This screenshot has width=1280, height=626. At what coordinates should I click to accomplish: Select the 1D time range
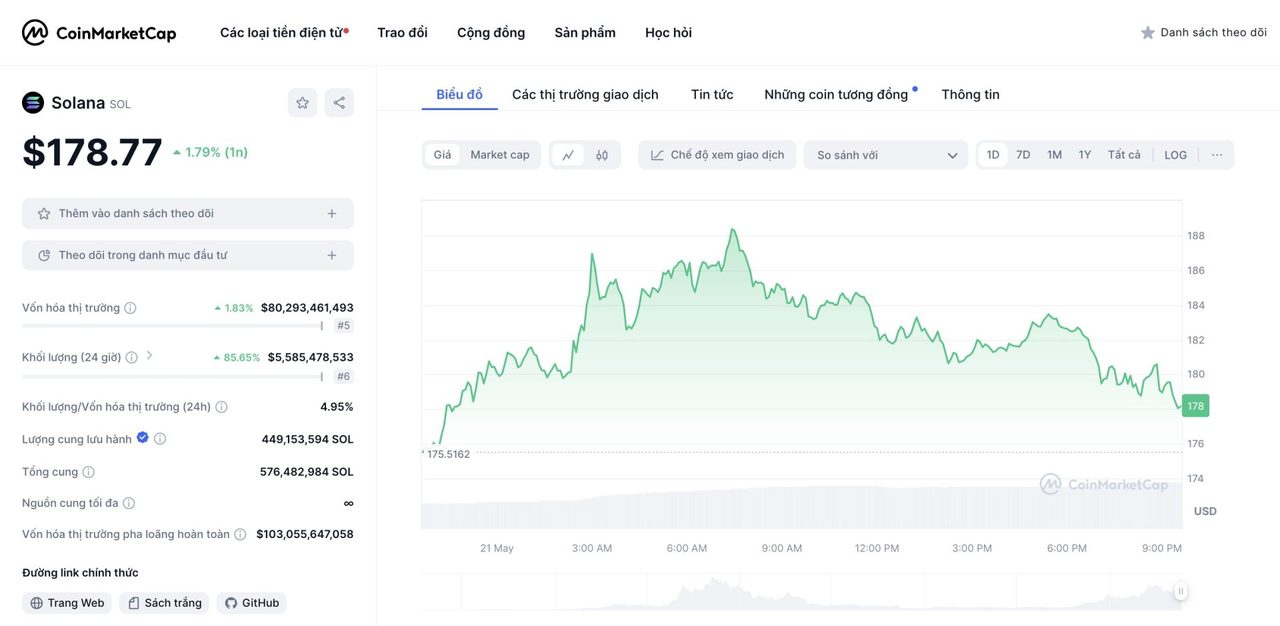pos(993,155)
